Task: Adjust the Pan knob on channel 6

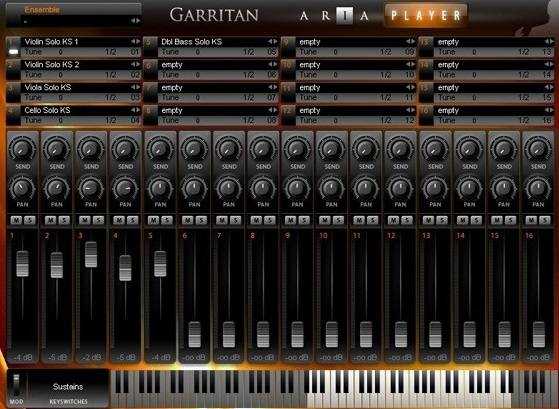Action: pyautogui.click(x=194, y=188)
